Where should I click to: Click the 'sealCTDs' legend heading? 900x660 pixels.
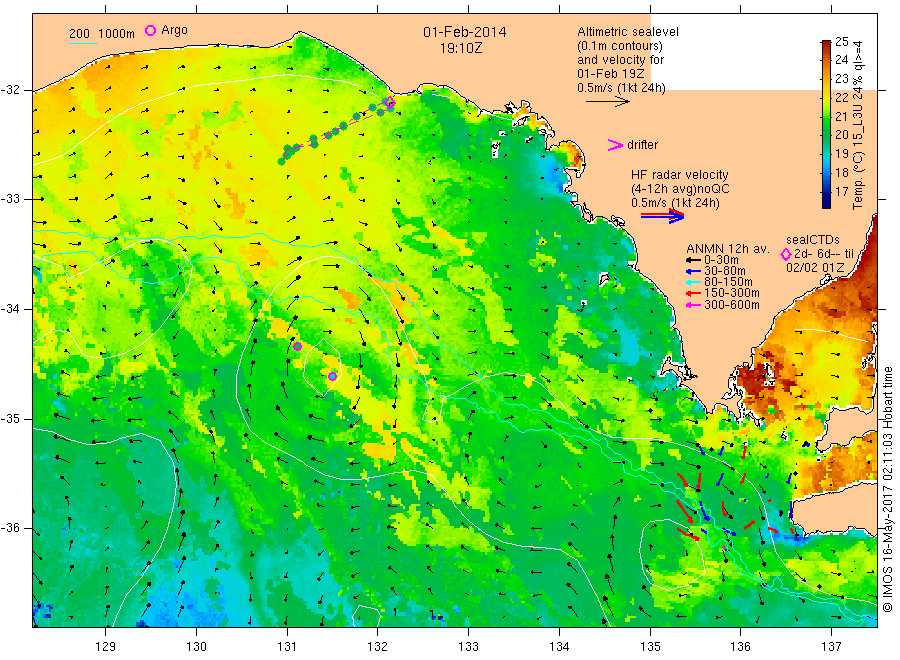tap(813, 240)
